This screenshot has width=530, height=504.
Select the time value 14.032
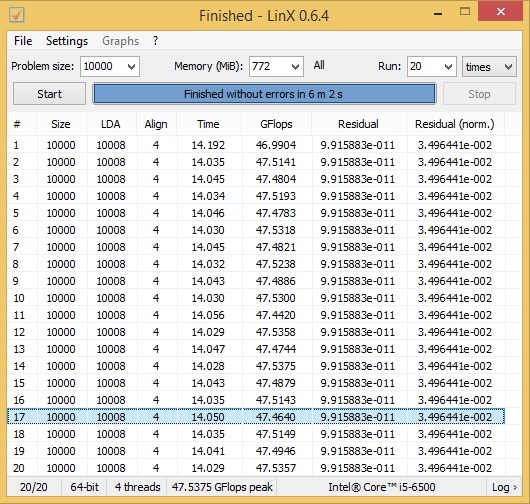[x=208, y=264]
